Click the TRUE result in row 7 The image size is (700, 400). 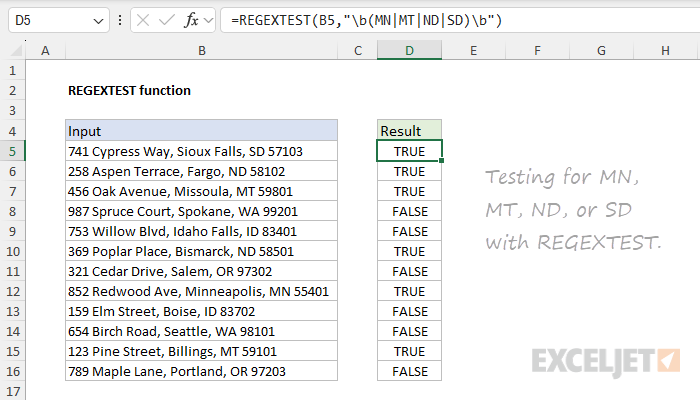pyautogui.click(x=409, y=192)
